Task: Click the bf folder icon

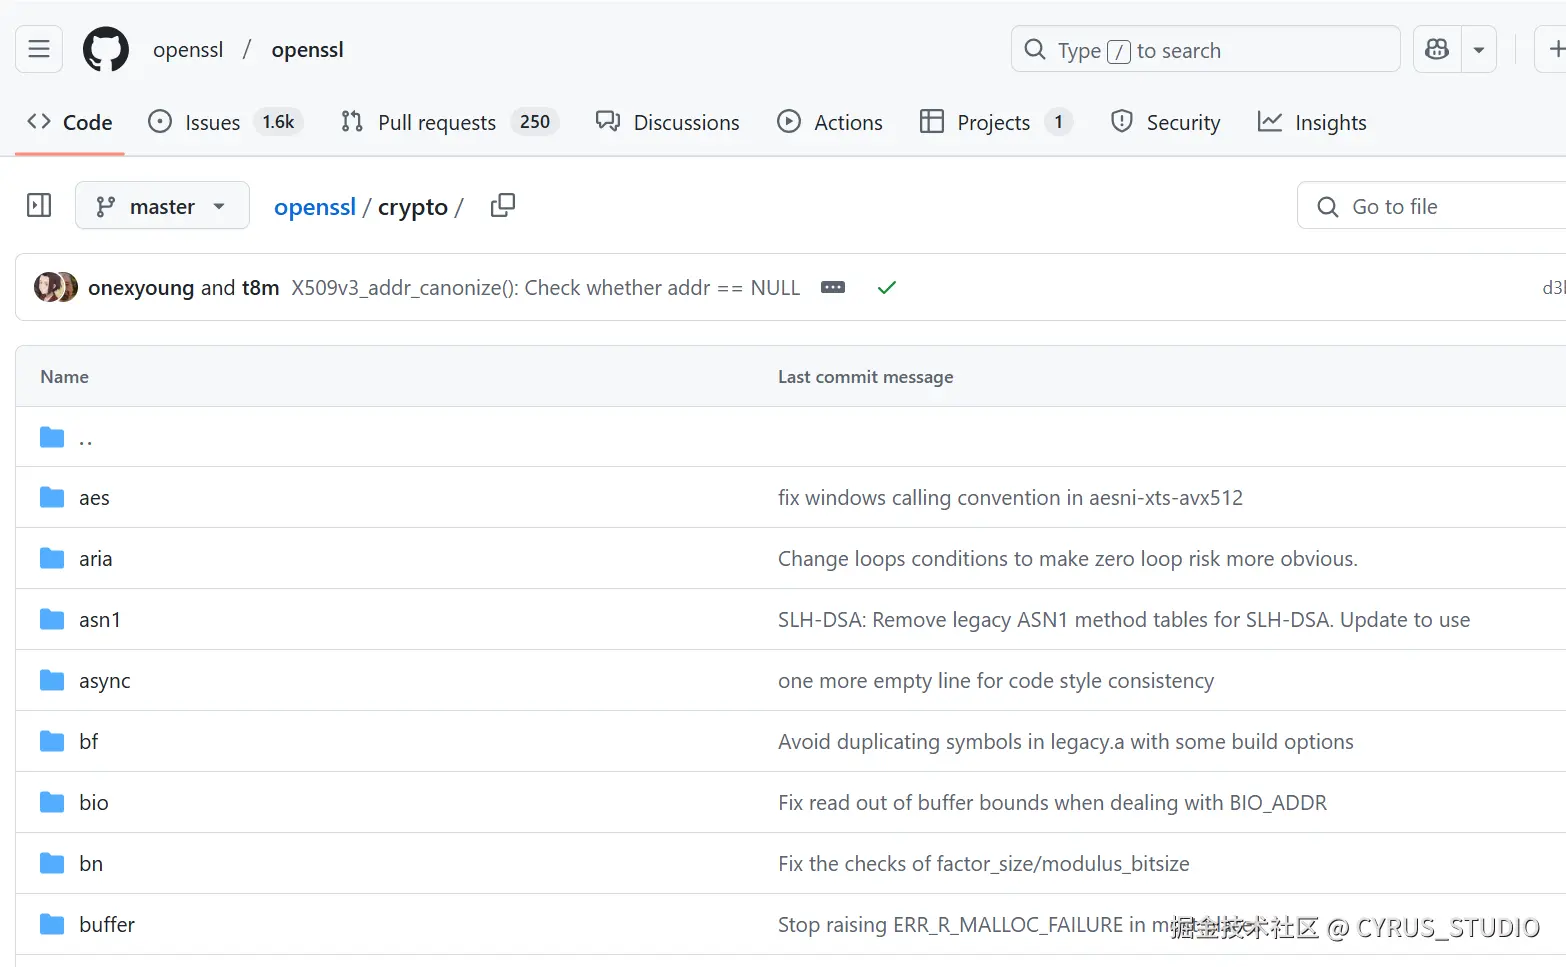Action: 52,741
